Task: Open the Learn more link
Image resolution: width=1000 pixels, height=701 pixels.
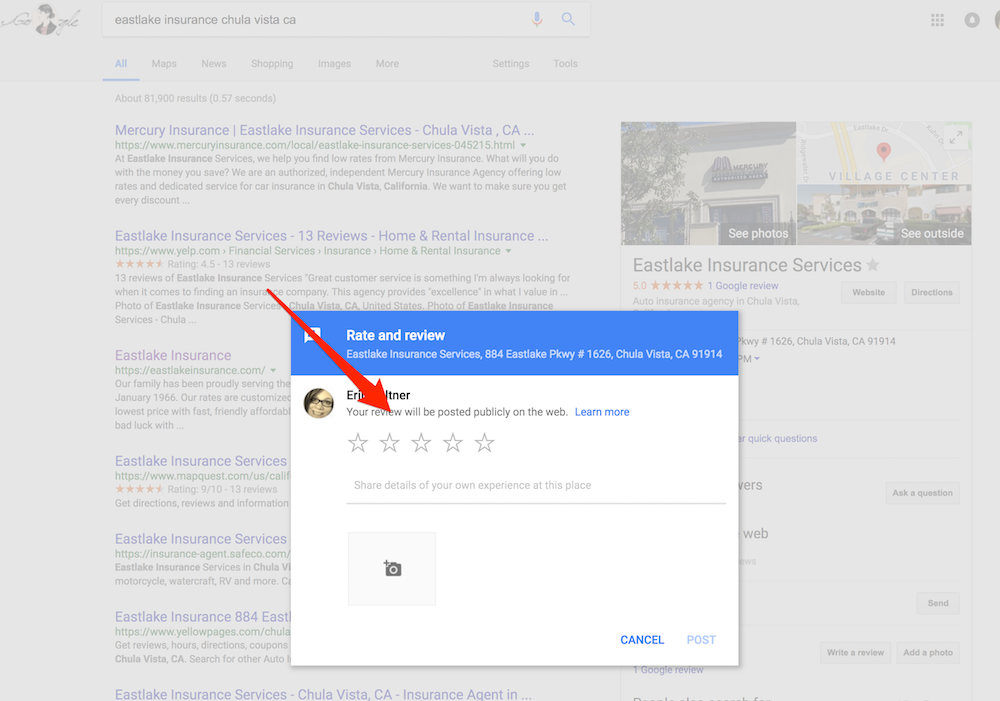Action: (602, 412)
